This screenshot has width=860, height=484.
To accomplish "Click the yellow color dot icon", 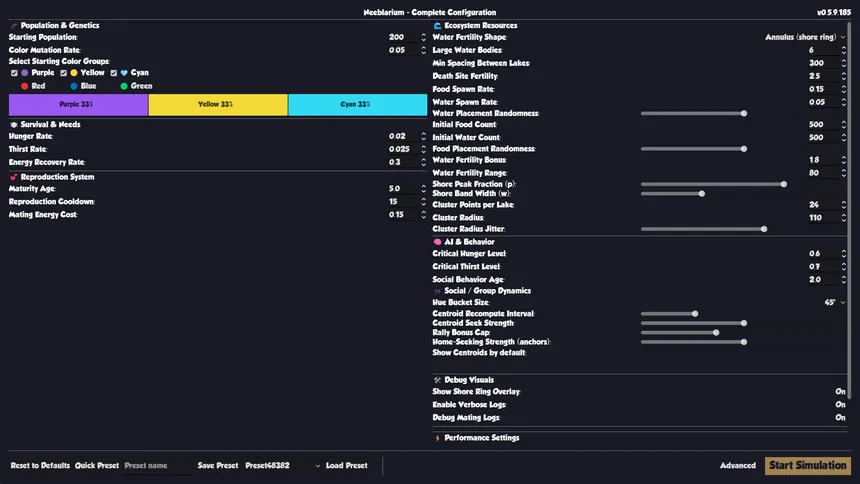I will coord(74,73).
